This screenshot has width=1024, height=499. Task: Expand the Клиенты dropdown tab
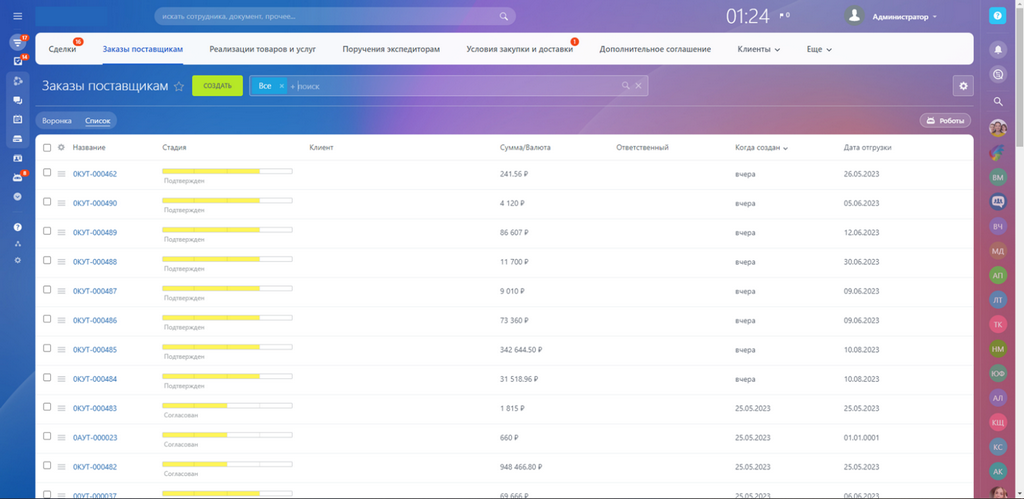coord(758,49)
